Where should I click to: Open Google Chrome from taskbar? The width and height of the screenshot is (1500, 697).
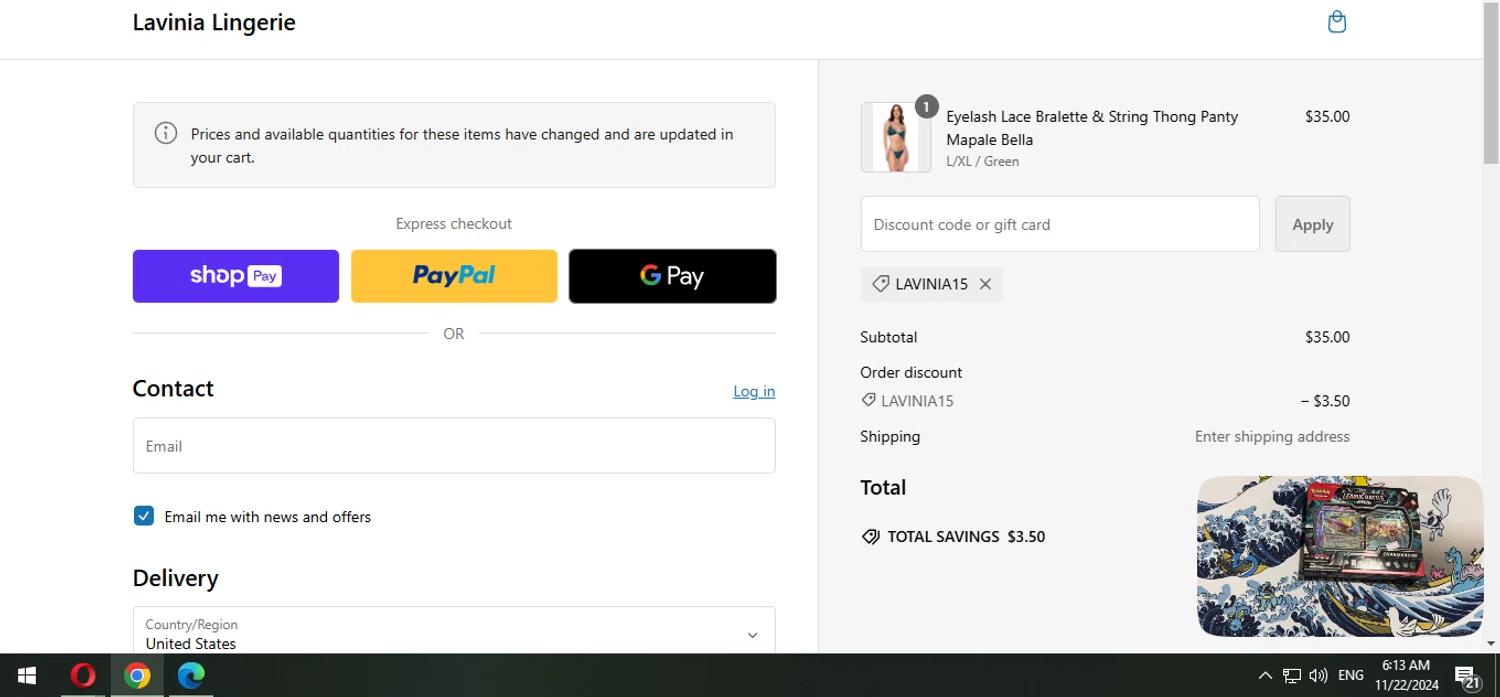137,676
